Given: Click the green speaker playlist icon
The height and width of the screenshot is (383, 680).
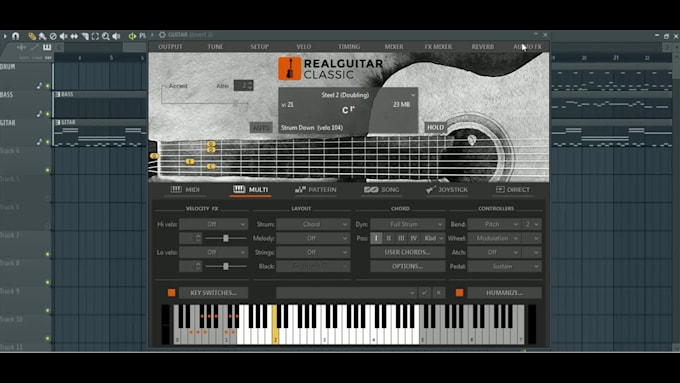Looking at the screenshot, I should [x=132, y=36].
